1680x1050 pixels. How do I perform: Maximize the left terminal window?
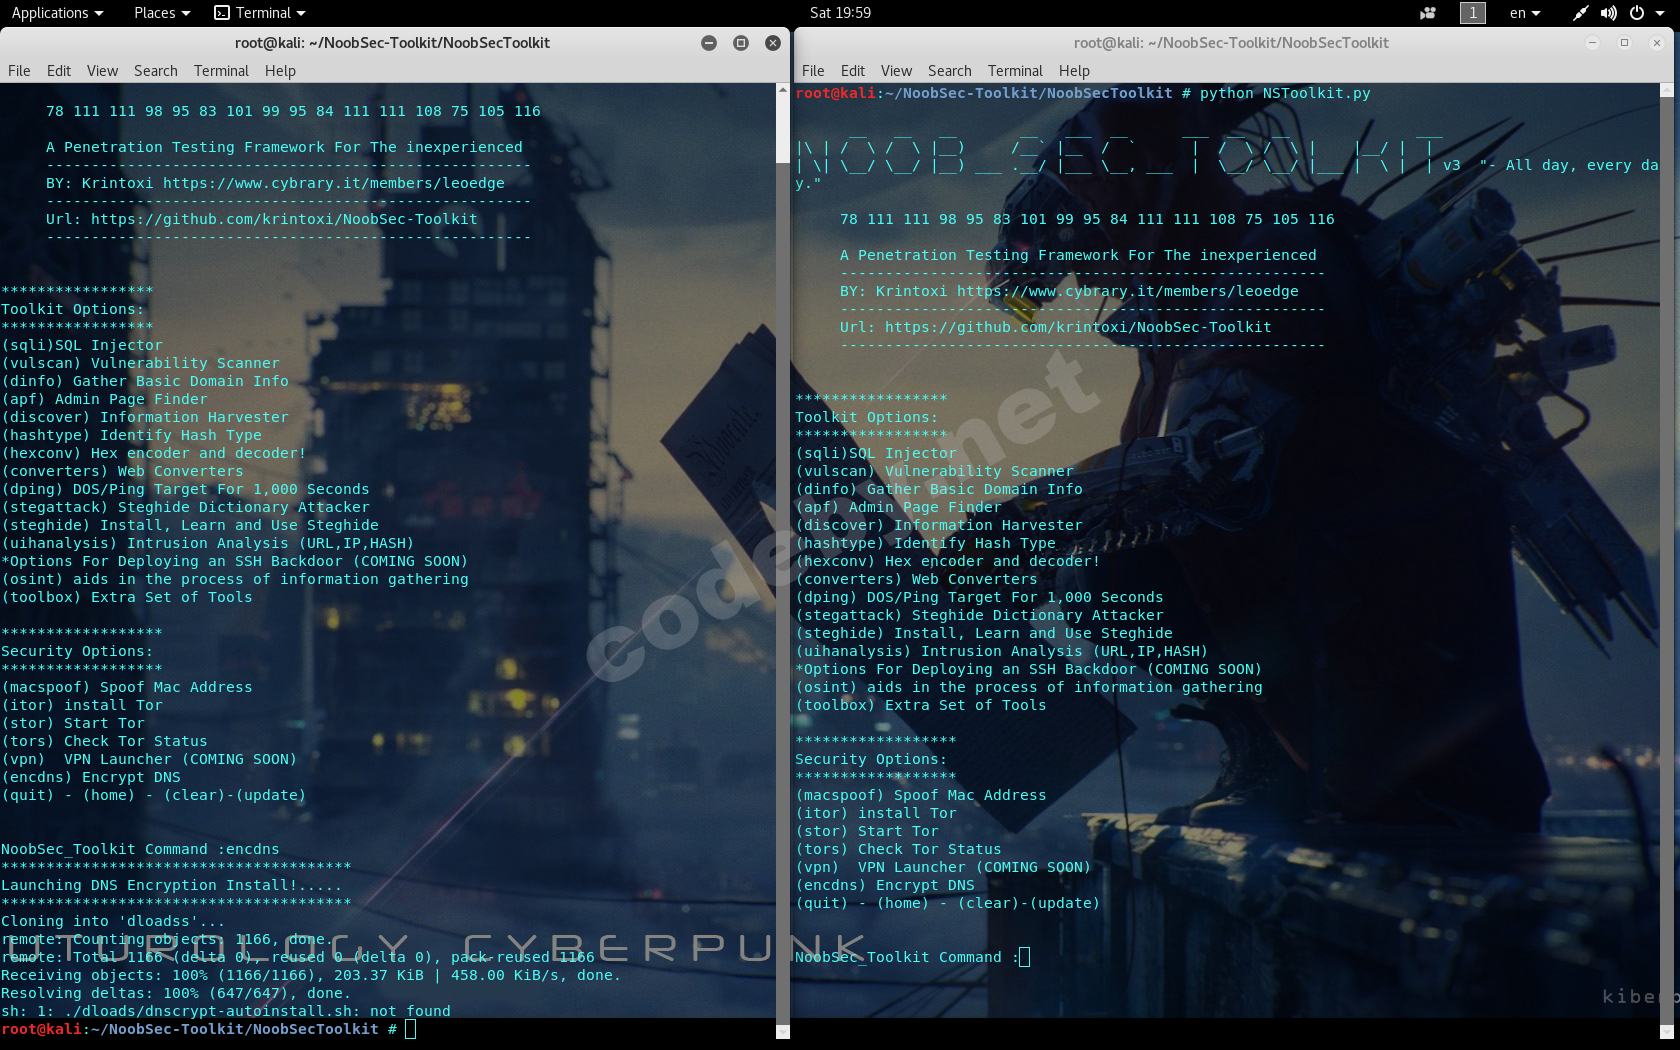click(x=741, y=43)
